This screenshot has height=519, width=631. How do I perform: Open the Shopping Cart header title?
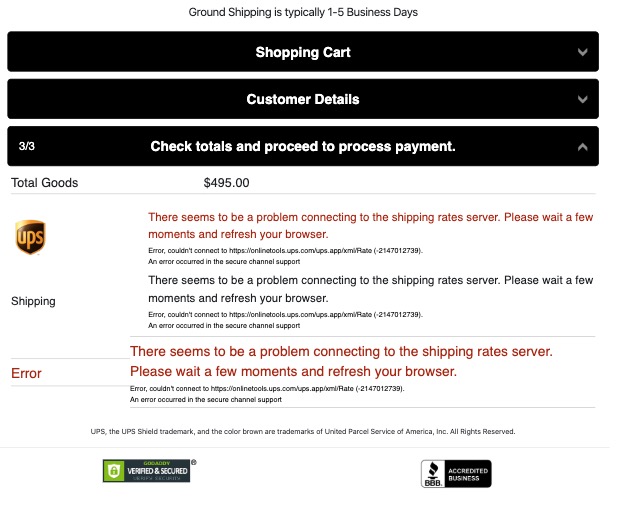302,52
